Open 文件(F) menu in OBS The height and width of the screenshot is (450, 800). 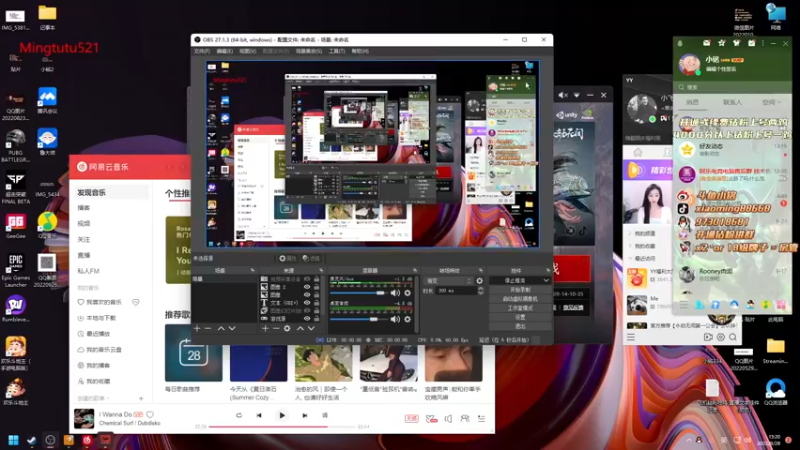coord(202,51)
